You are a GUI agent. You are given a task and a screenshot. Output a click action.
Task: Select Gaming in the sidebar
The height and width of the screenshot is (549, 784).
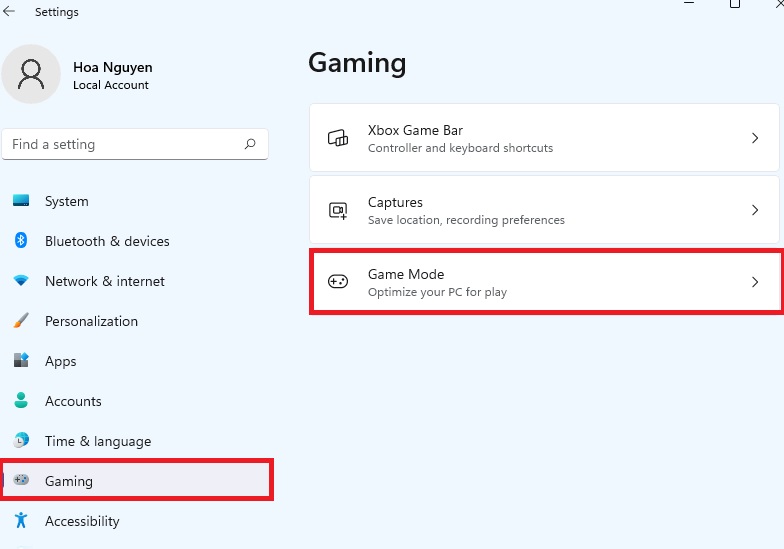click(x=136, y=480)
